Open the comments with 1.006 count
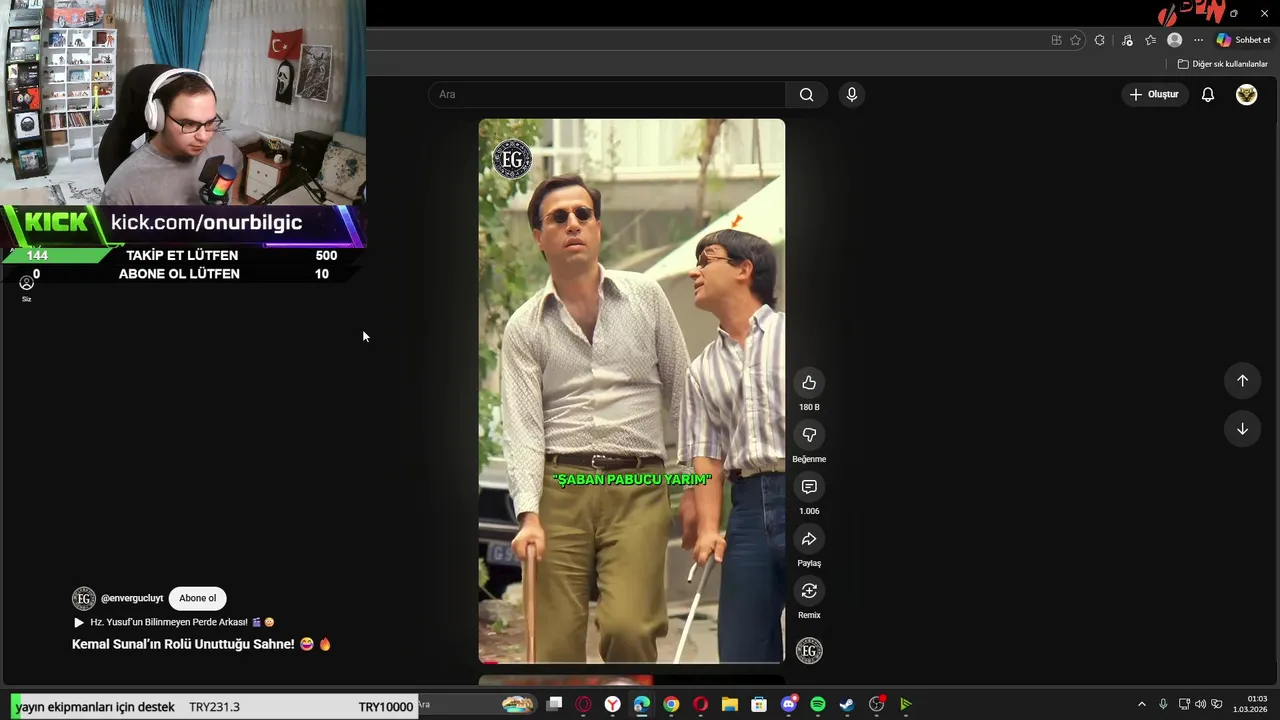This screenshot has height=720, width=1280. click(809, 487)
